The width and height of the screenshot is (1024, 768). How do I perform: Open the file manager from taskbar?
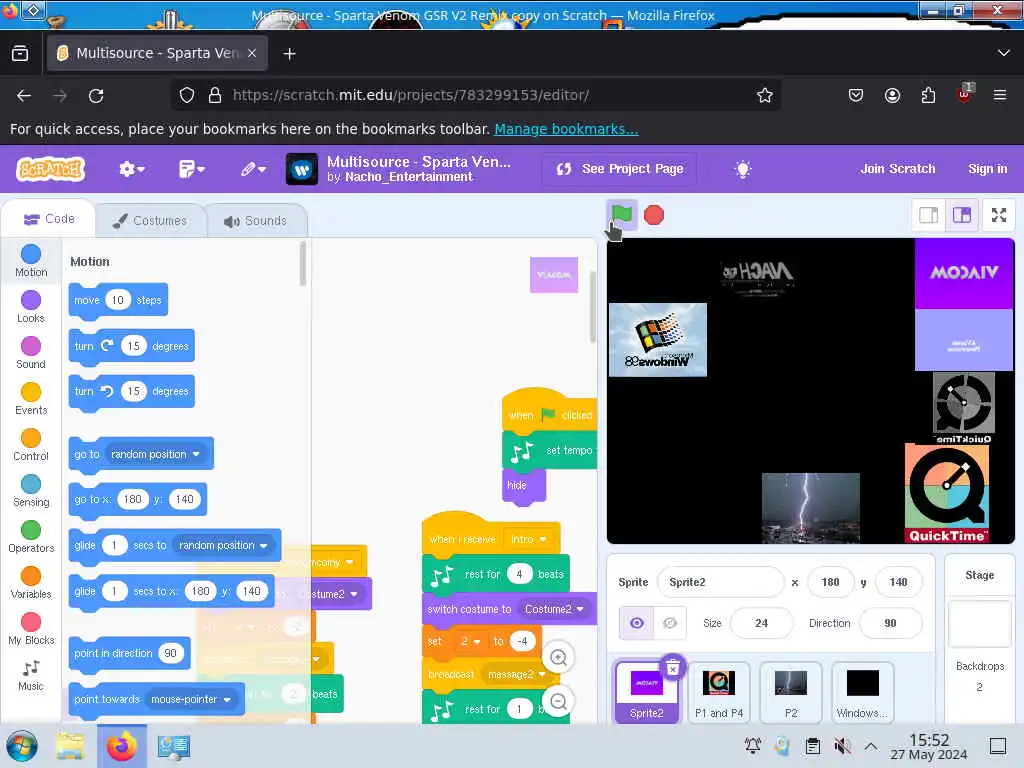[70, 746]
